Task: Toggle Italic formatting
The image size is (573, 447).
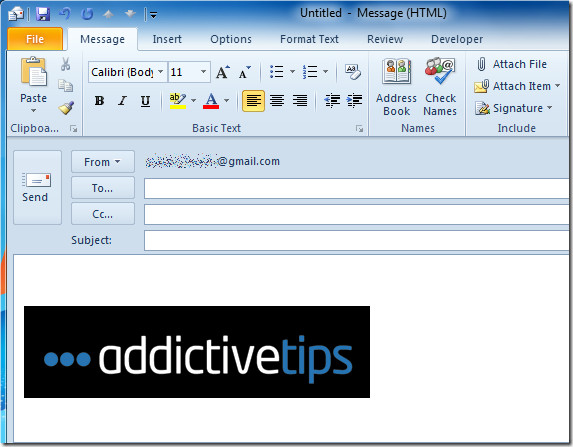Action: (x=122, y=101)
